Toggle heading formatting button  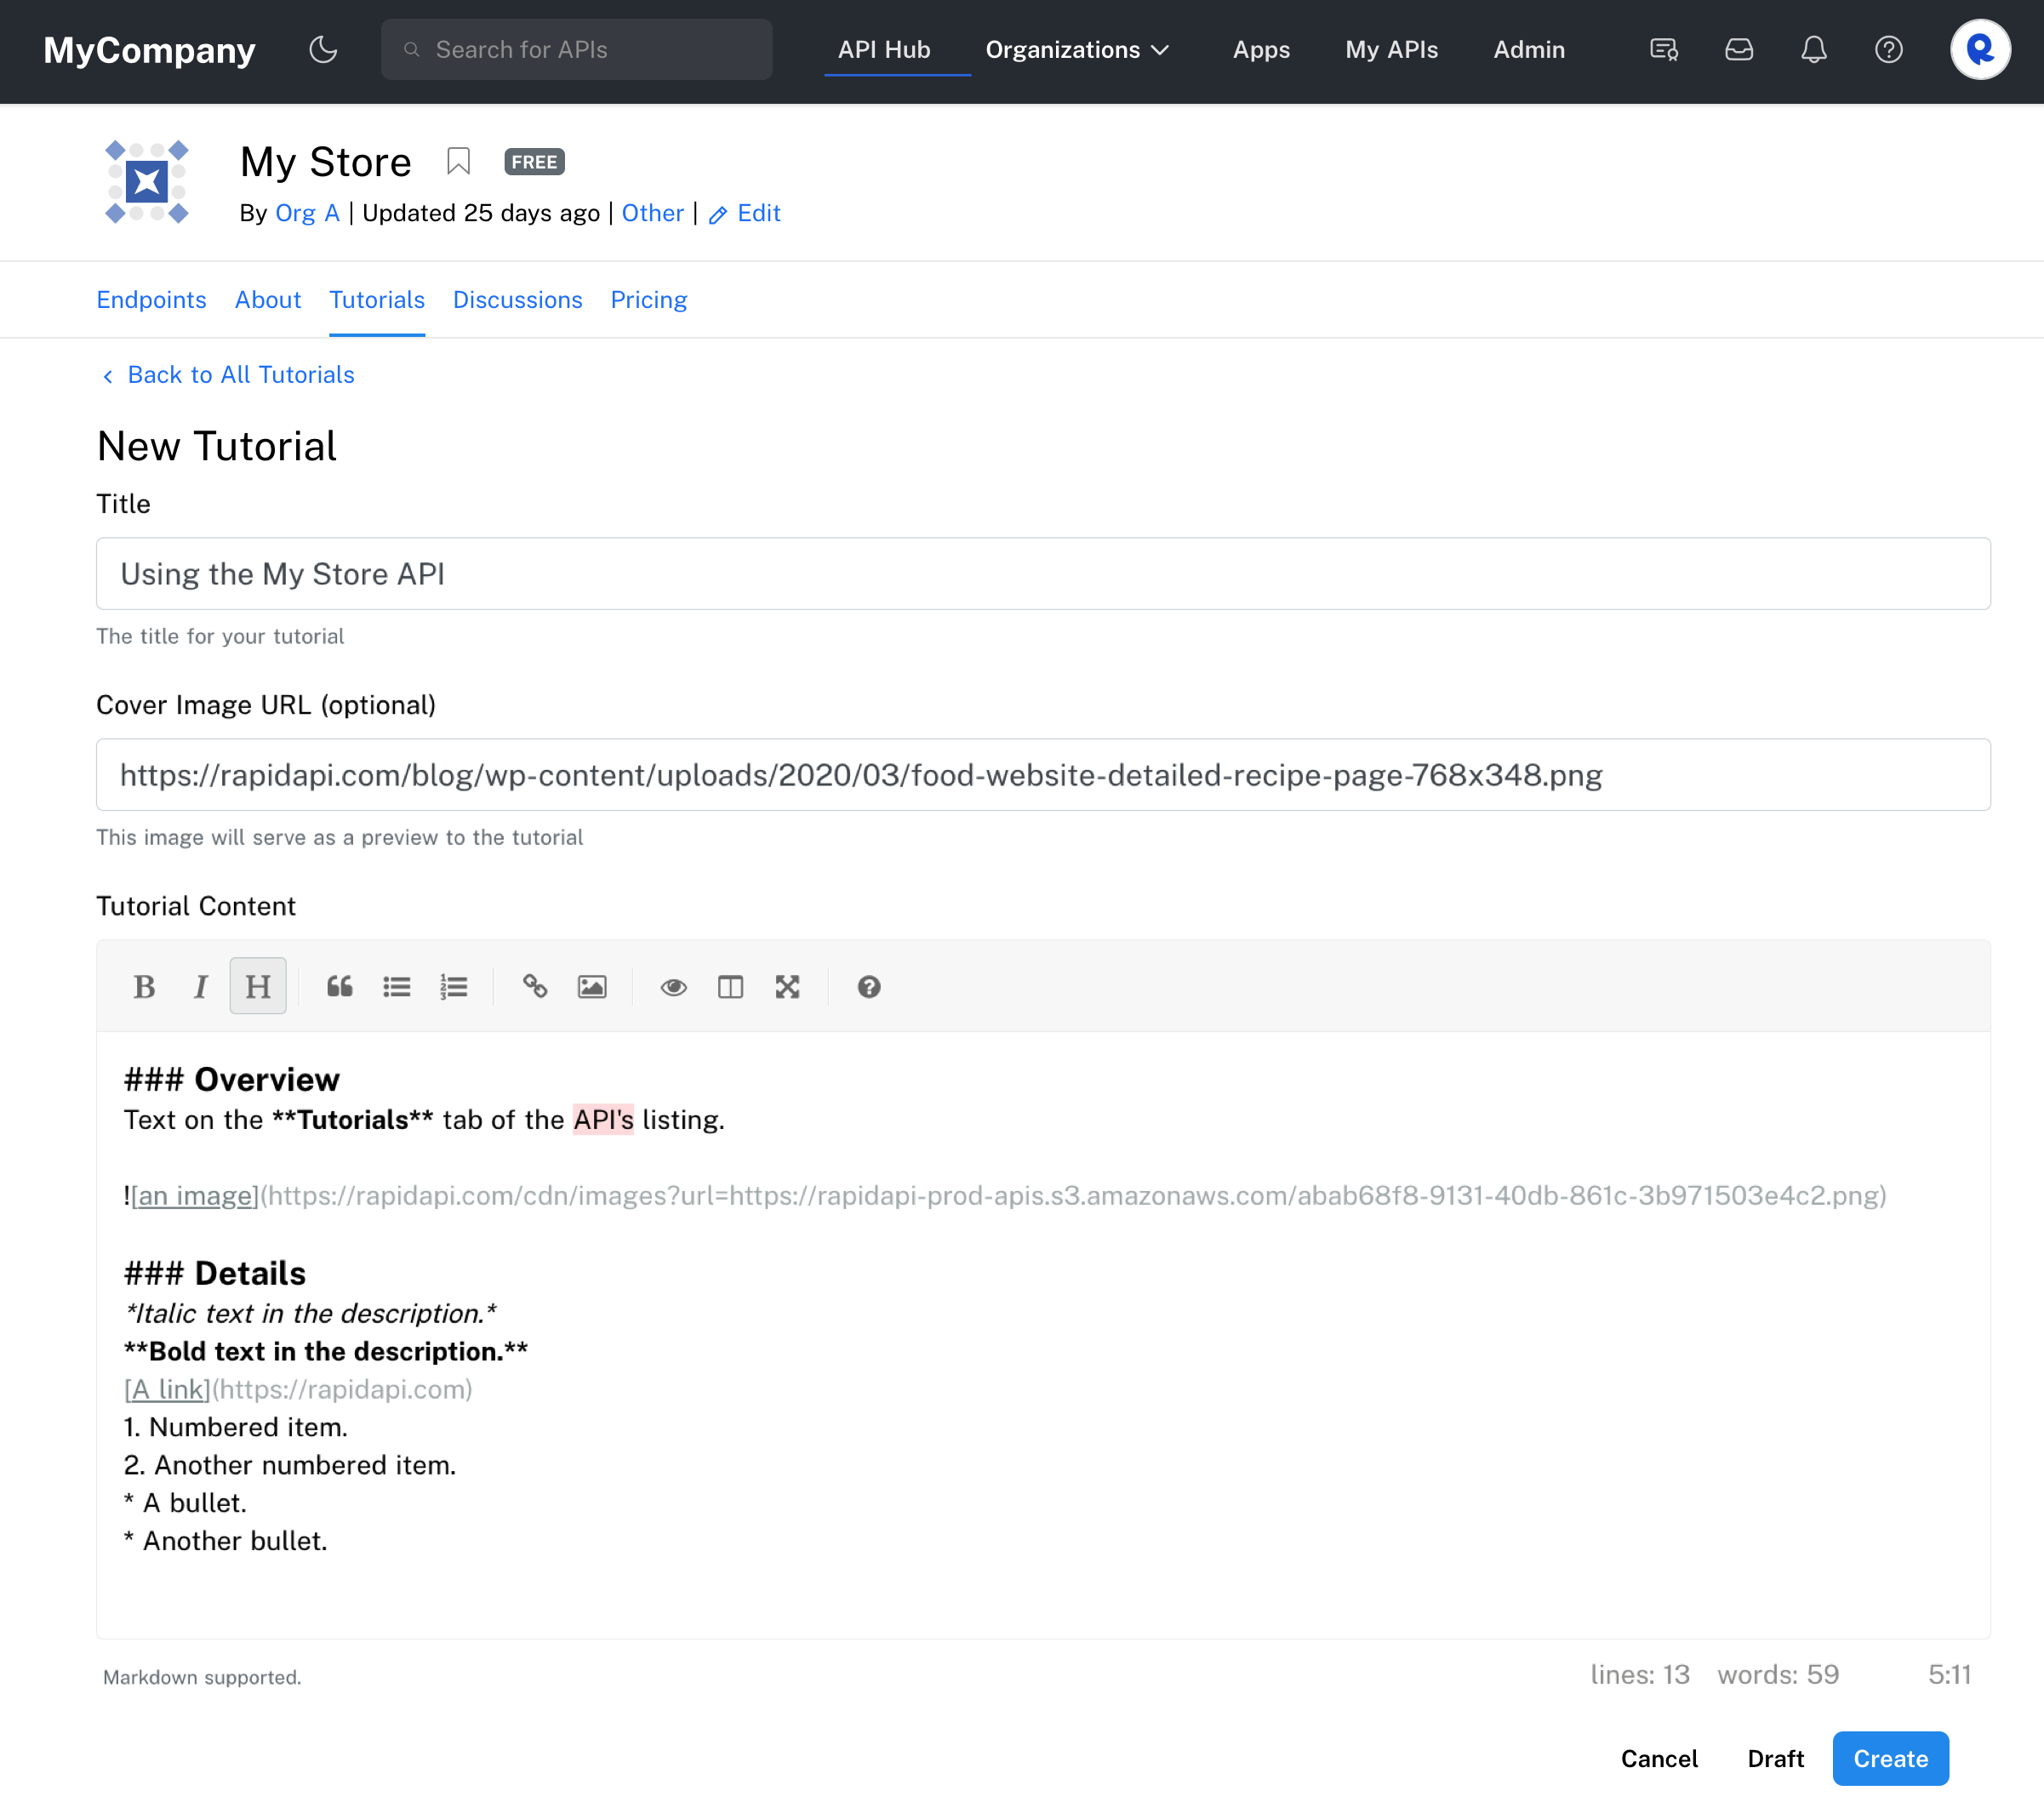coord(258,986)
